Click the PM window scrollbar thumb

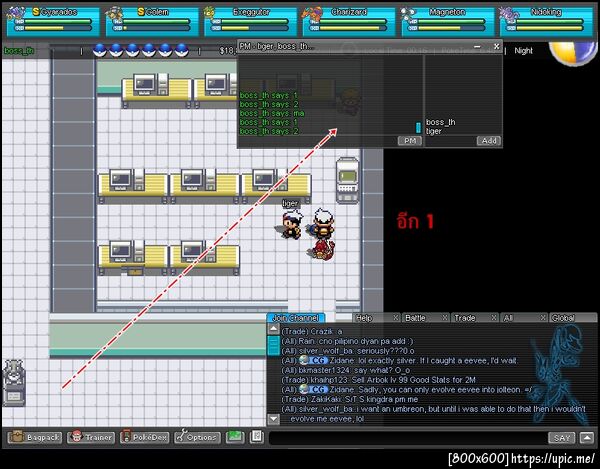coord(418,127)
